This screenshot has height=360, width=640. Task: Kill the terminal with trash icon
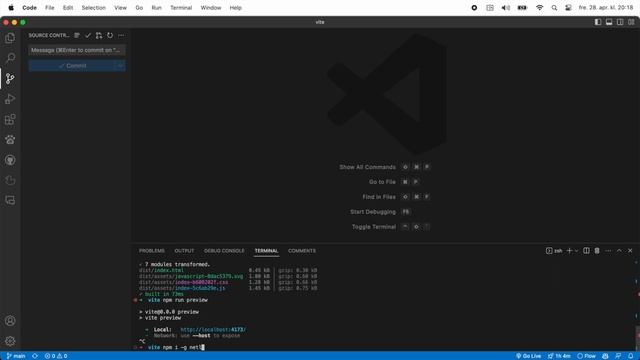coord(597,251)
